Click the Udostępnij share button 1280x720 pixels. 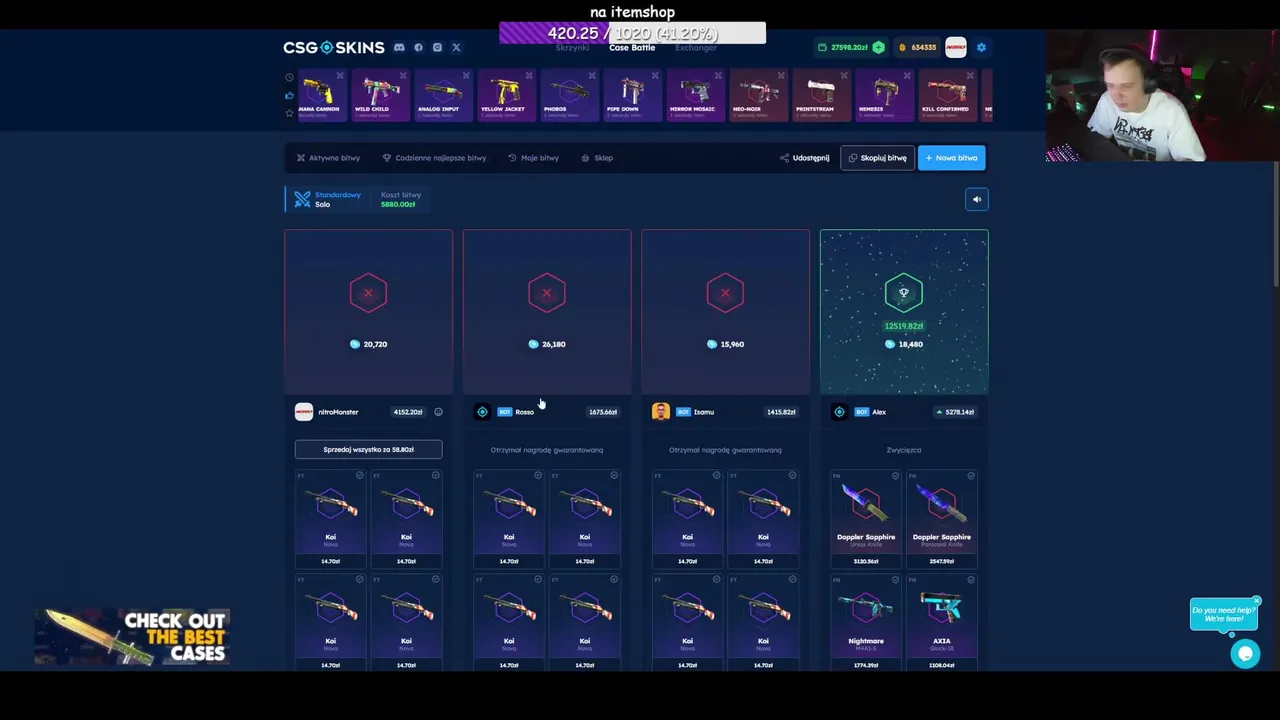pos(805,158)
